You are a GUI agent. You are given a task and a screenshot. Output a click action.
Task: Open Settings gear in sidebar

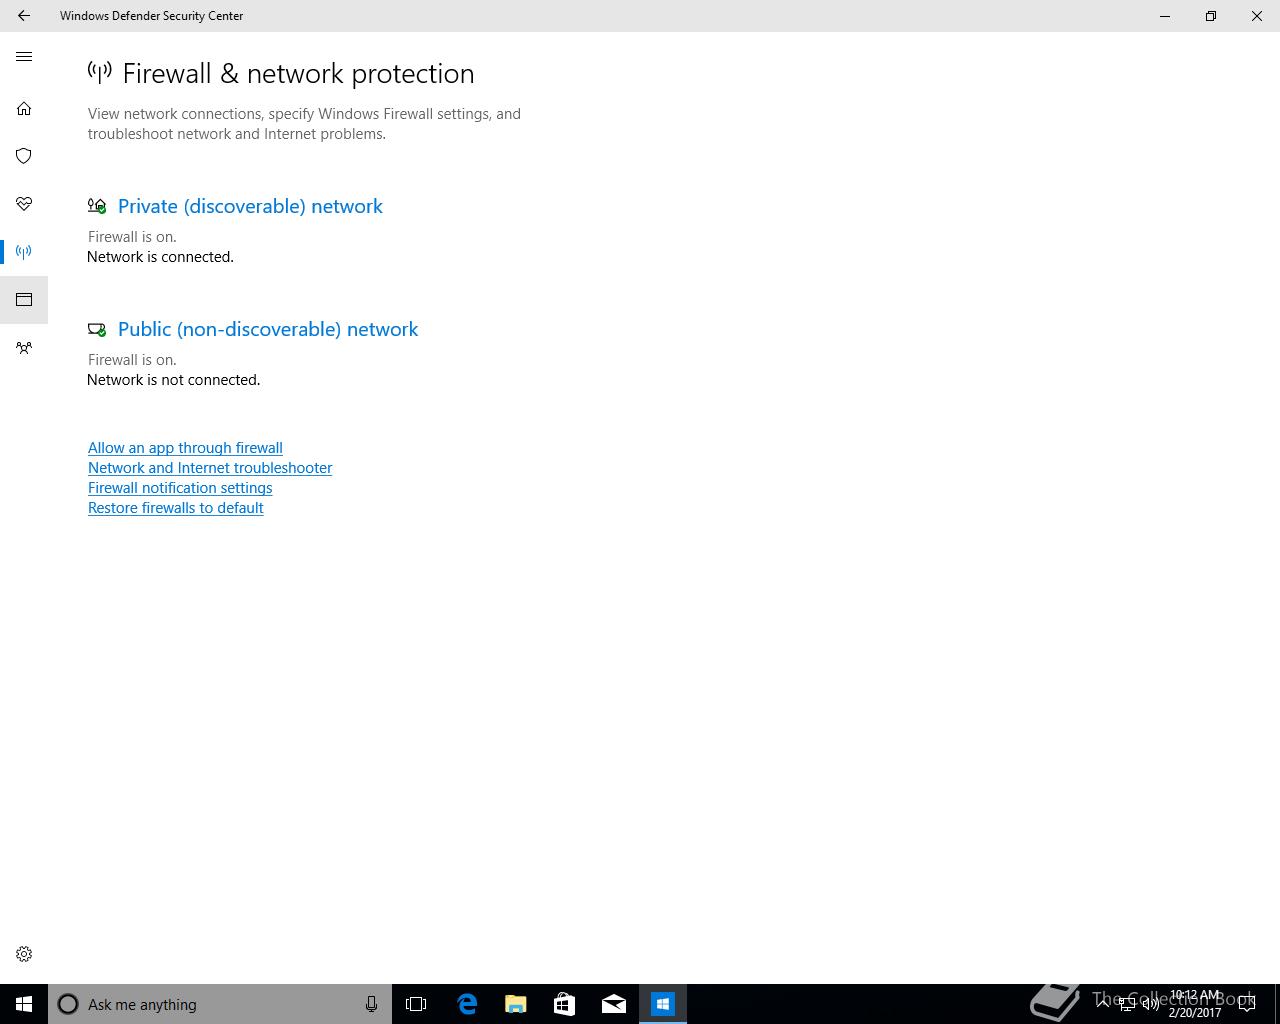click(x=24, y=954)
